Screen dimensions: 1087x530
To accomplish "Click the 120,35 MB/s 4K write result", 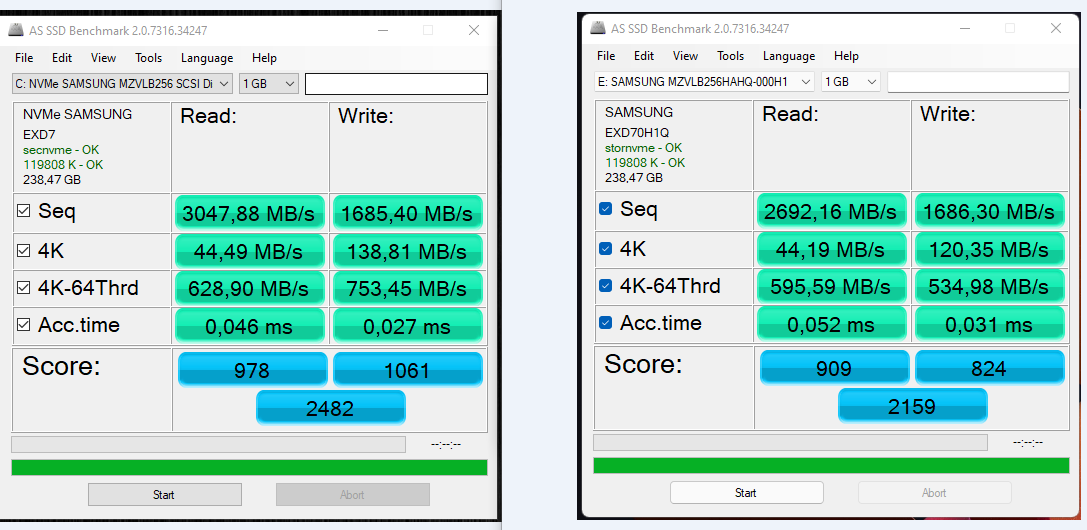I will 989,249.
